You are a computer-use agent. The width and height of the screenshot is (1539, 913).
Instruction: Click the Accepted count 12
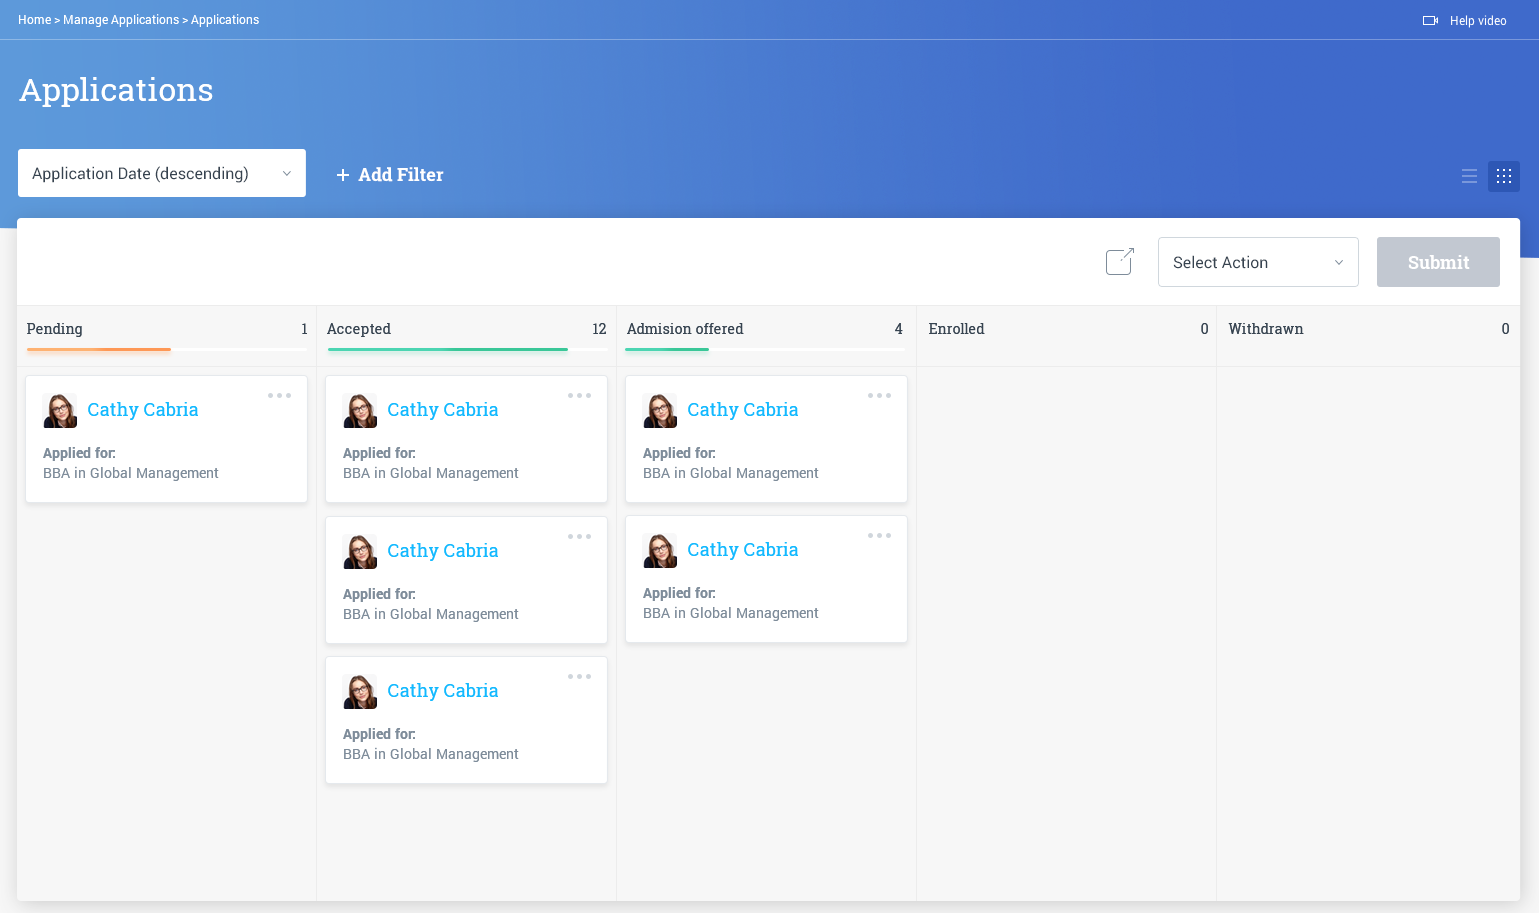click(599, 329)
